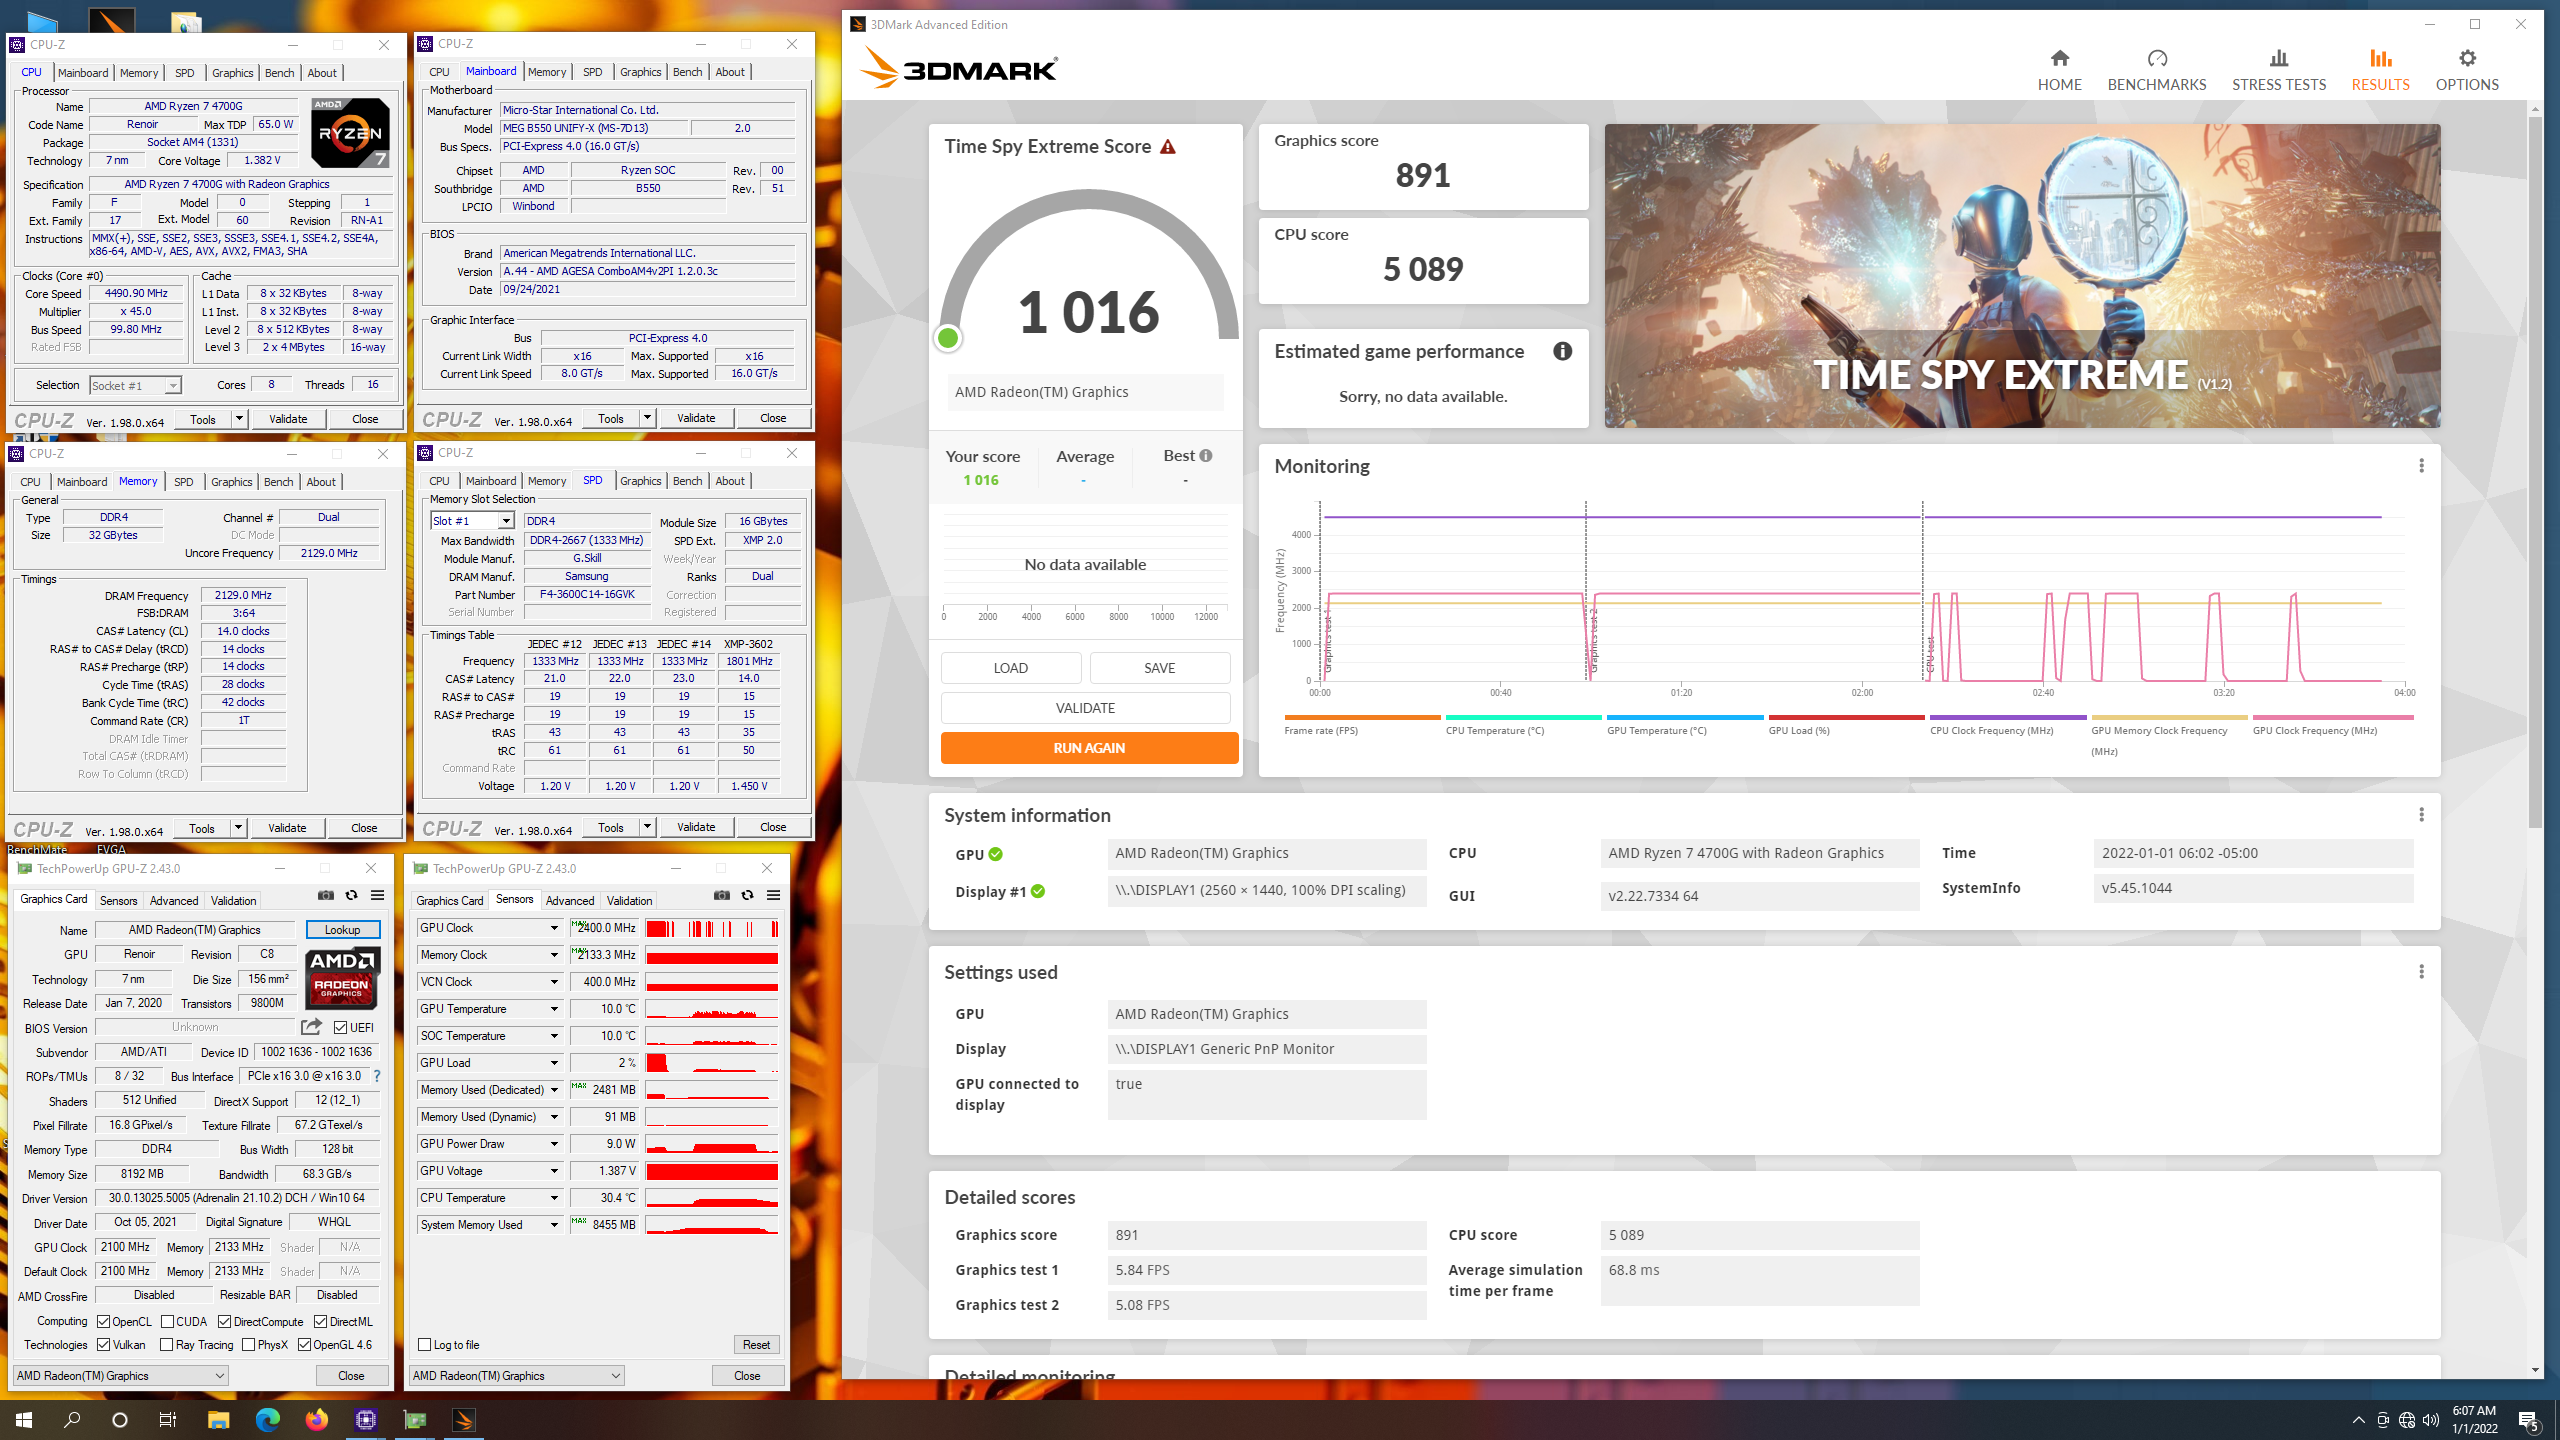Screen dimensions: 2560x1440
Task: Toggle the PhysX checkbox in GPU-Z
Action: (248, 1344)
